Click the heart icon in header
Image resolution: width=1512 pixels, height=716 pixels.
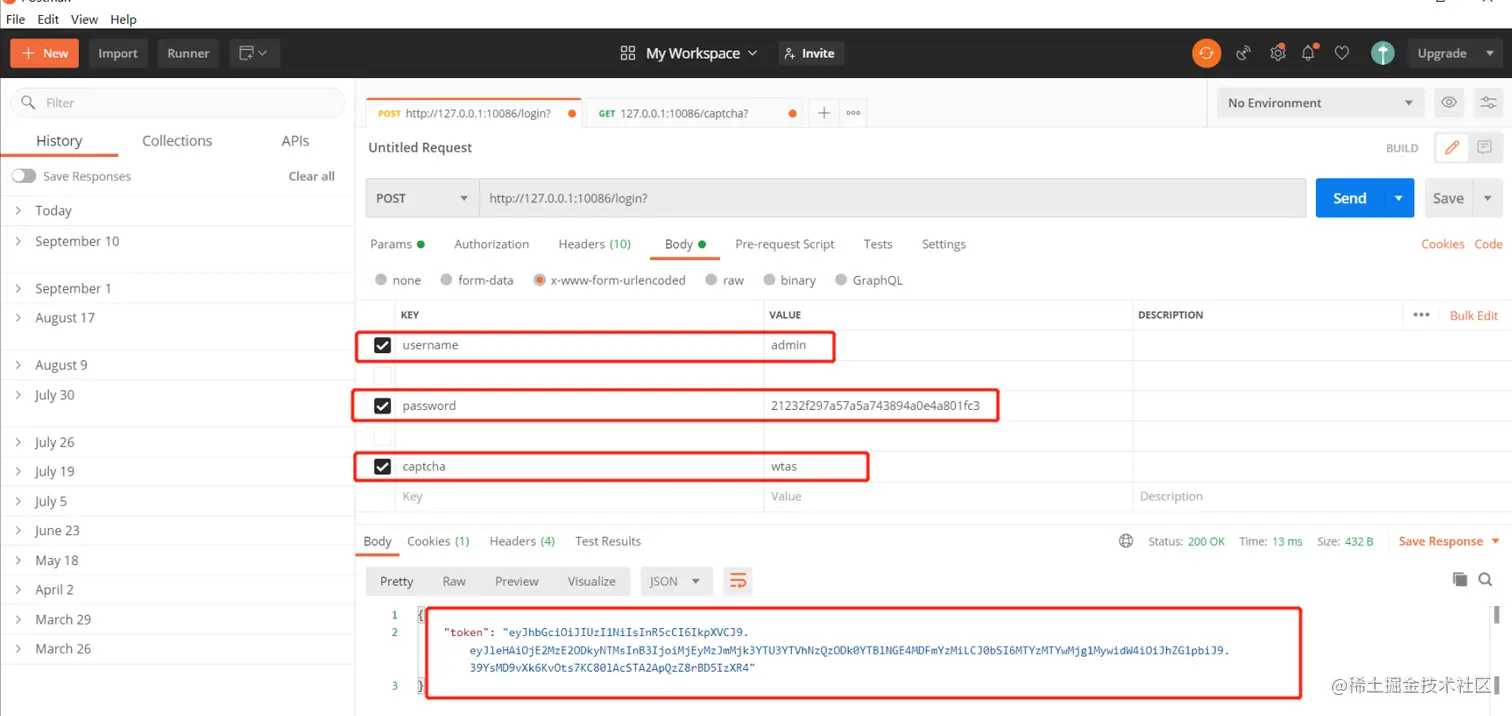click(x=1342, y=53)
